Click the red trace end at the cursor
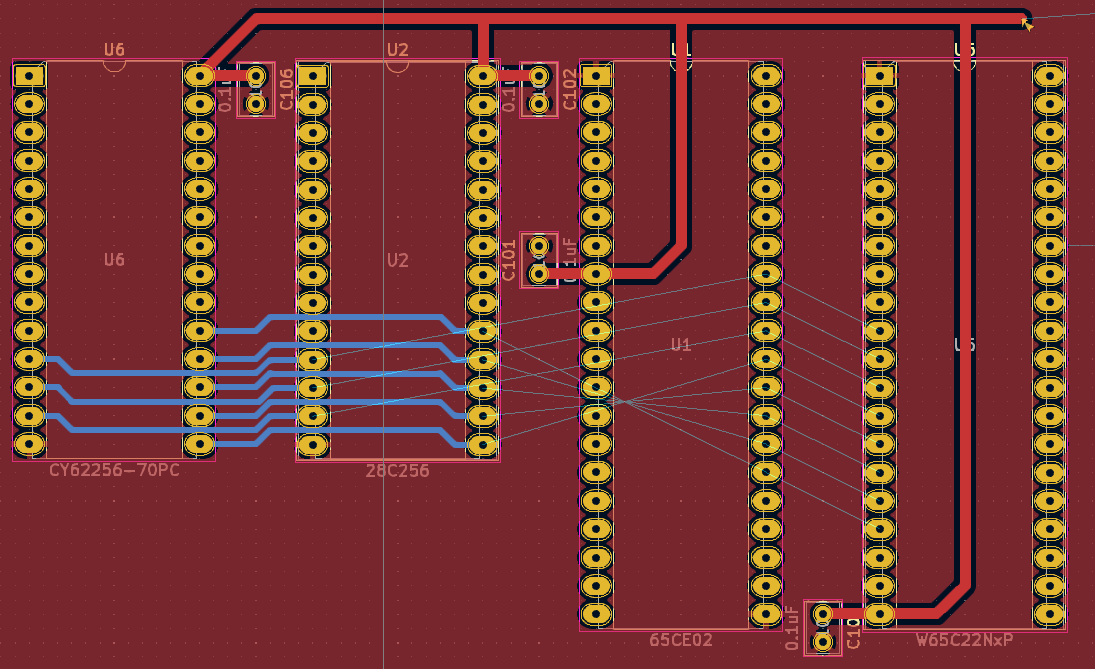Image resolution: width=1095 pixels, height=669 pixels. [1024, 19]
